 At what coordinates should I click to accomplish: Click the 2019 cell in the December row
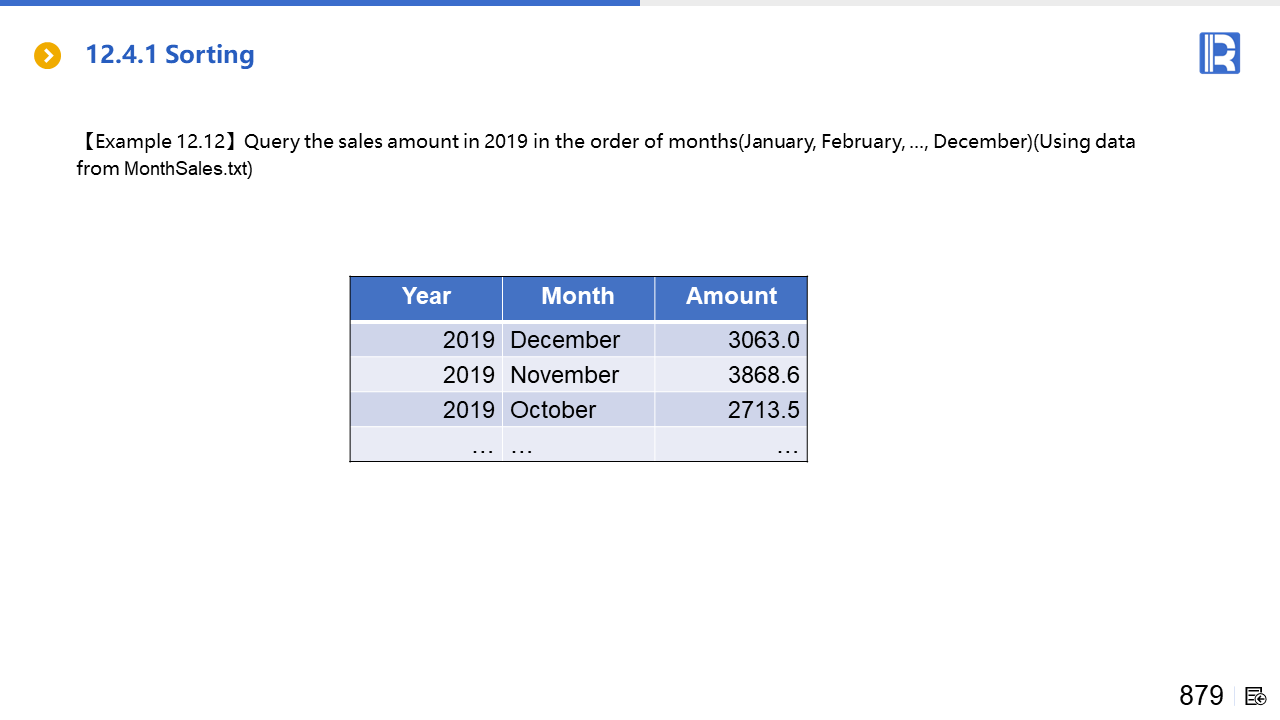(469, 340)
